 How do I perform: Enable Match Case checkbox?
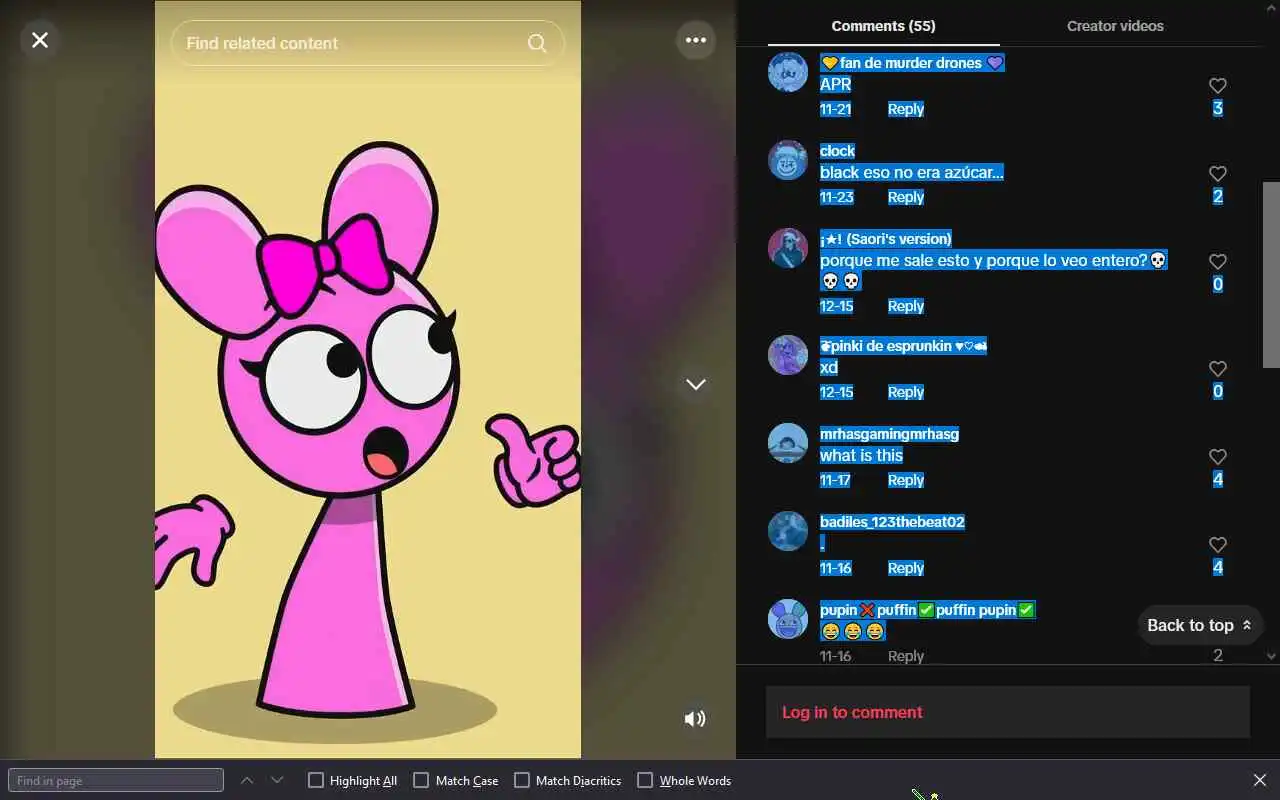(x=421, y=780)
